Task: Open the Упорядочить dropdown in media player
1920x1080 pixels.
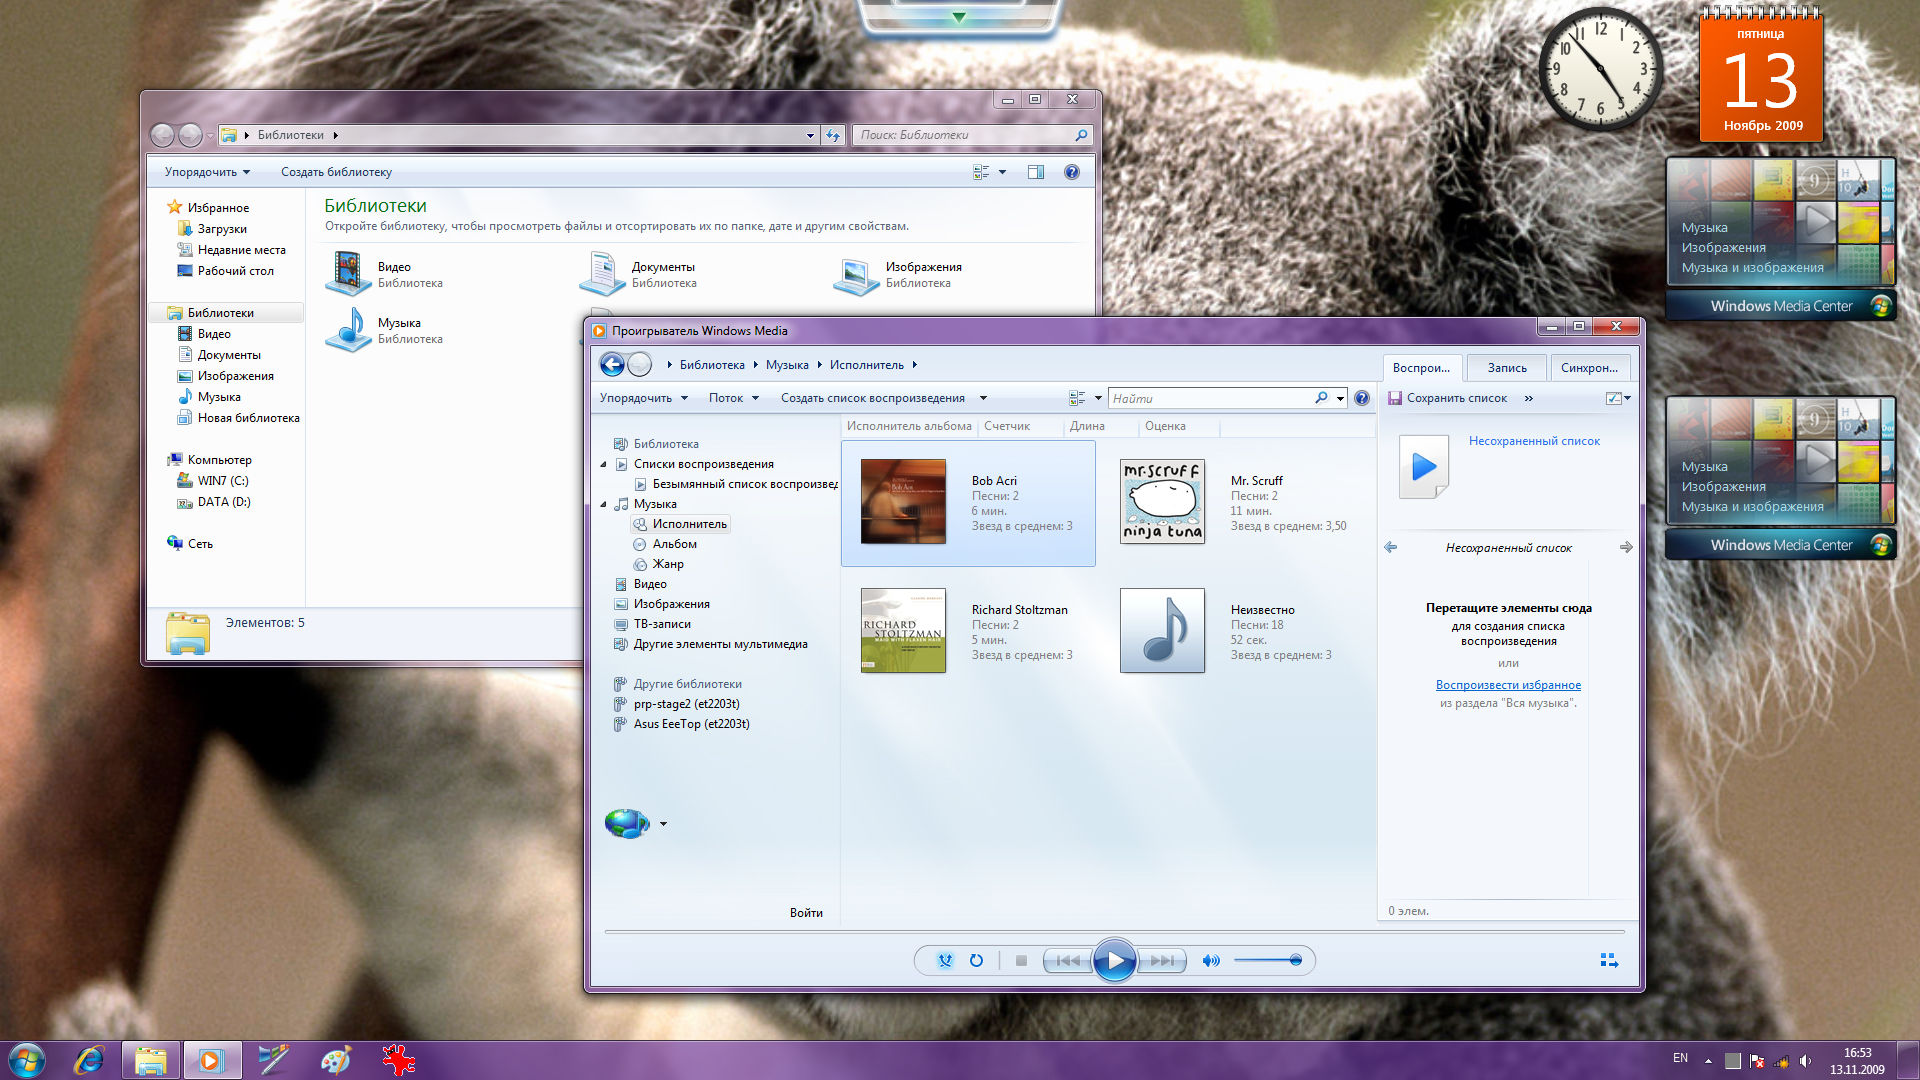Action: tap(643, 398)
